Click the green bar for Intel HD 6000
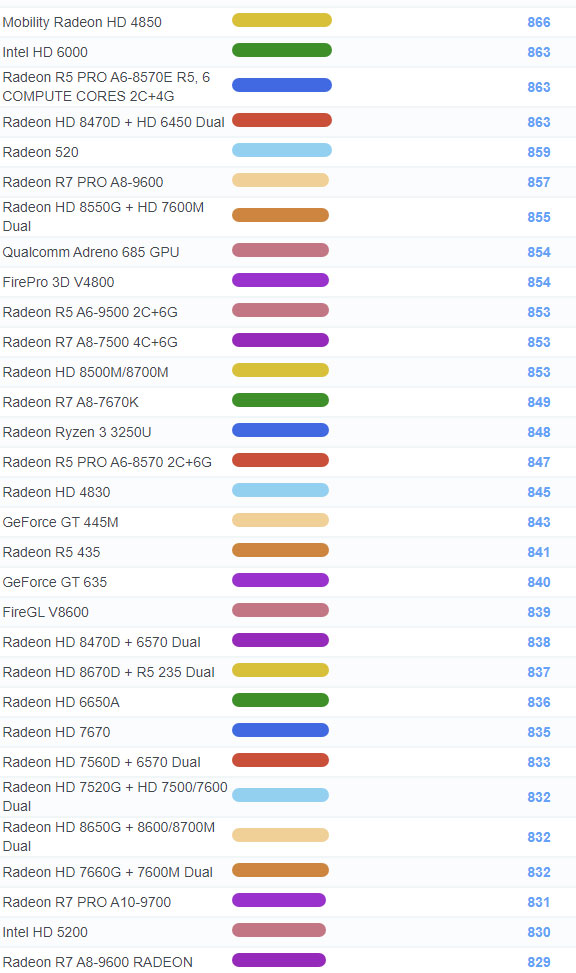576x973 pixels. 282,50
